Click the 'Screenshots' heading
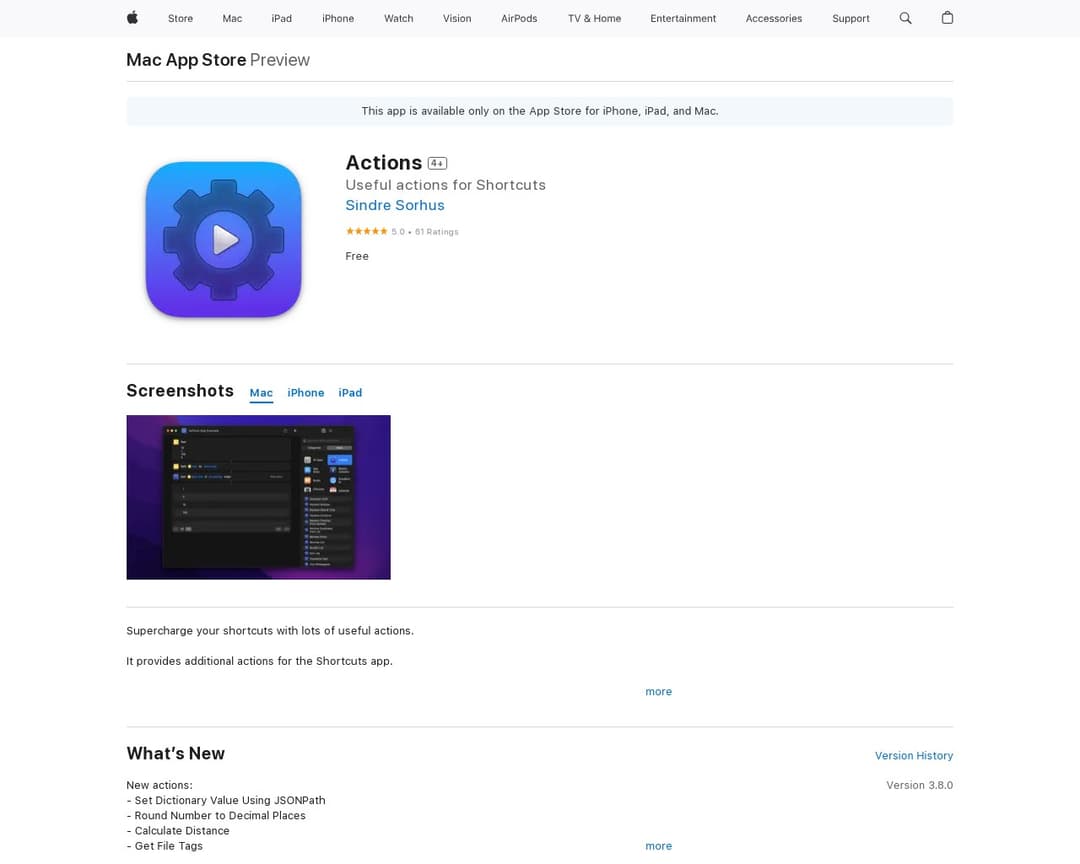Image resolution: width=1080 pixels, height=864 pixels. 180,391
